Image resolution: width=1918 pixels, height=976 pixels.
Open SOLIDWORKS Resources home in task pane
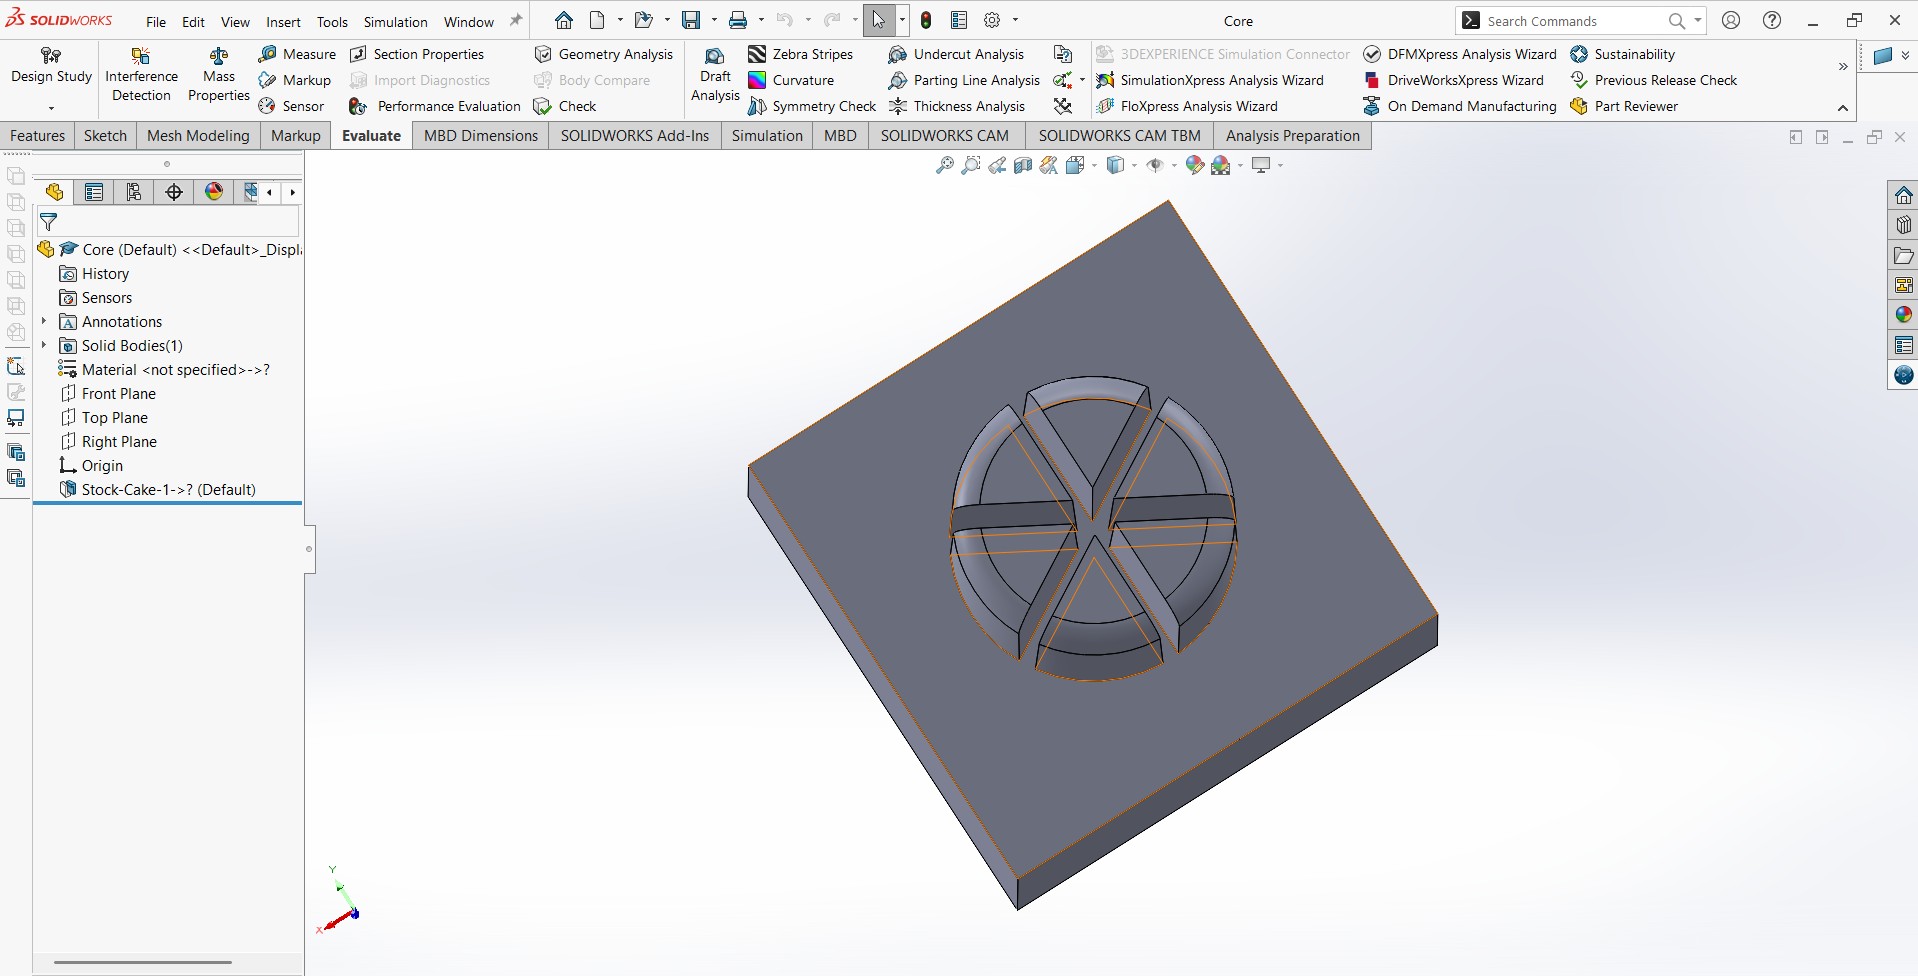[x=1903, y=195]
